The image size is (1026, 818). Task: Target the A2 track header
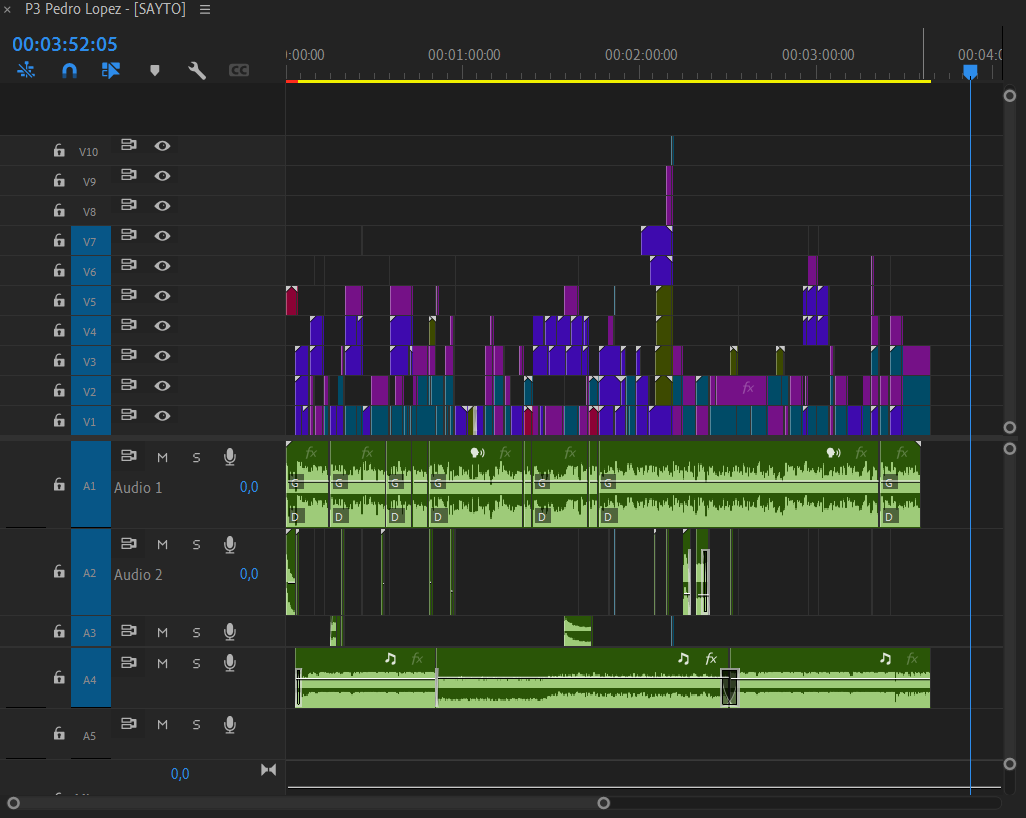click(x=91, y=573)
